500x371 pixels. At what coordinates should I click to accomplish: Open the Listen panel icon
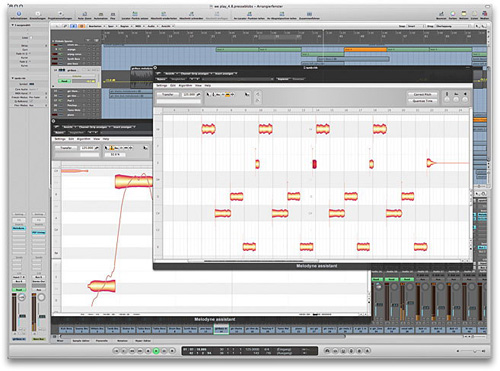(474, 14)
